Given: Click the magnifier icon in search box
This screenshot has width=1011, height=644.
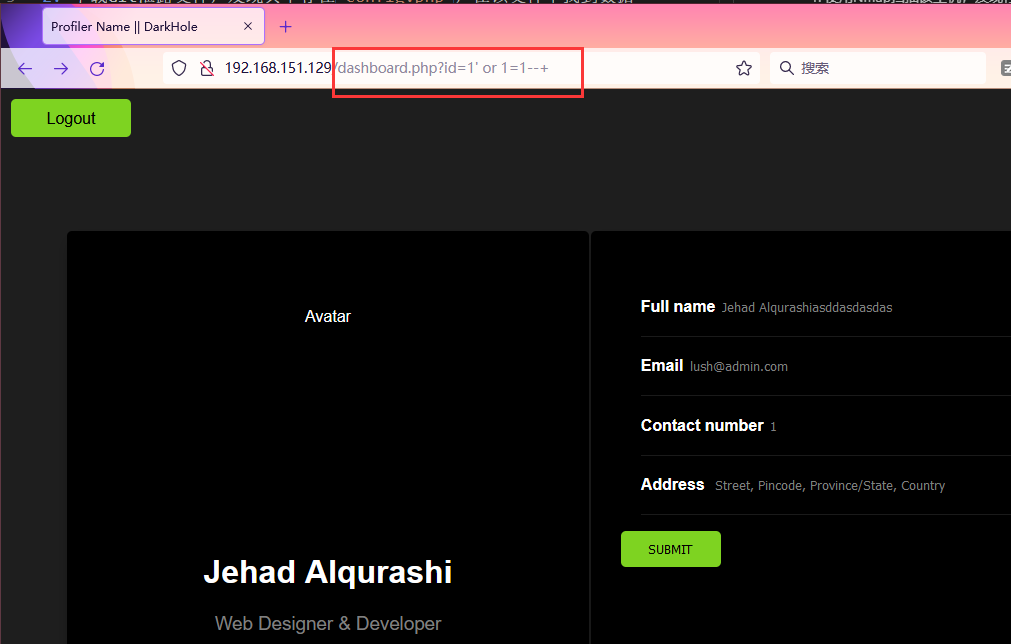Looking at the screenshot, I should 786,69.
